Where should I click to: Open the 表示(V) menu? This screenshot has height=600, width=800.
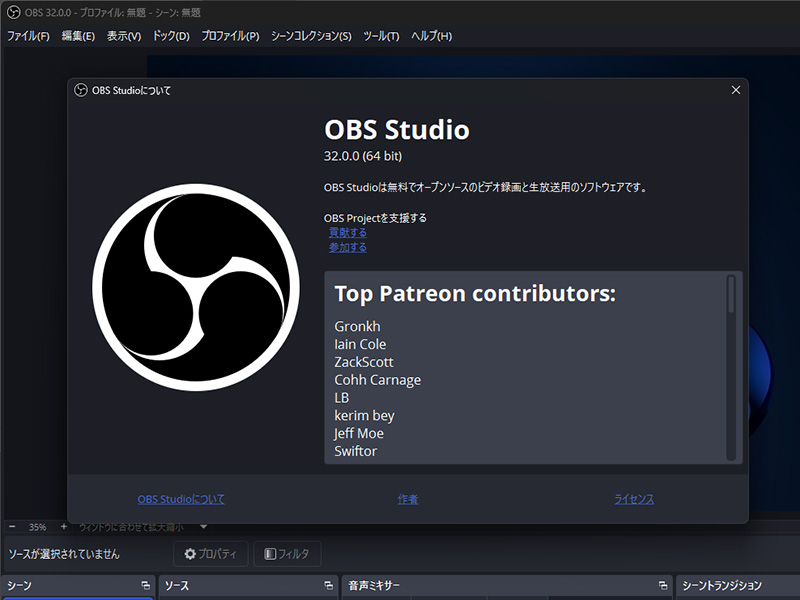[x=123, y=36]
